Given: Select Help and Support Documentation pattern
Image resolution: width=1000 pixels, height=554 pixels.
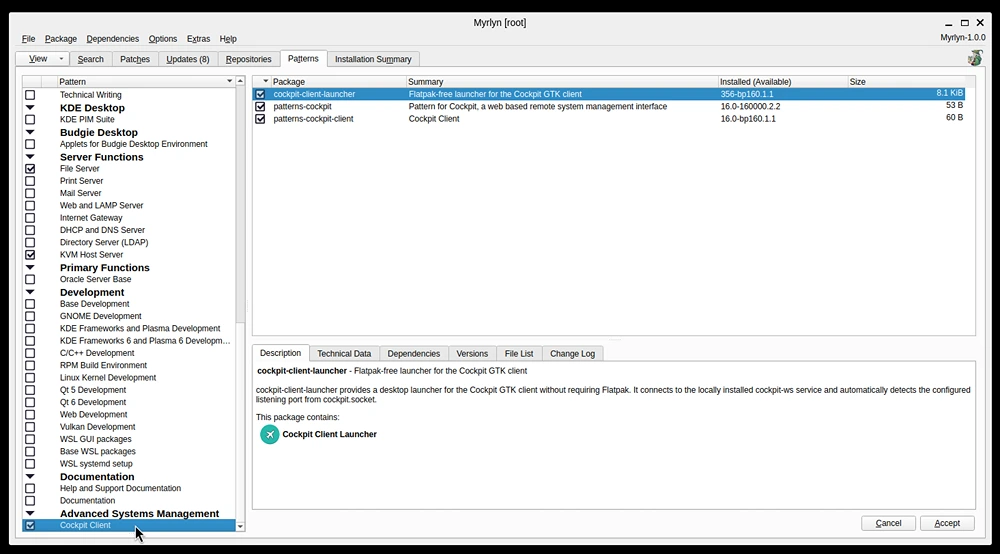Looking at the screenshot, I should (121, 488).
